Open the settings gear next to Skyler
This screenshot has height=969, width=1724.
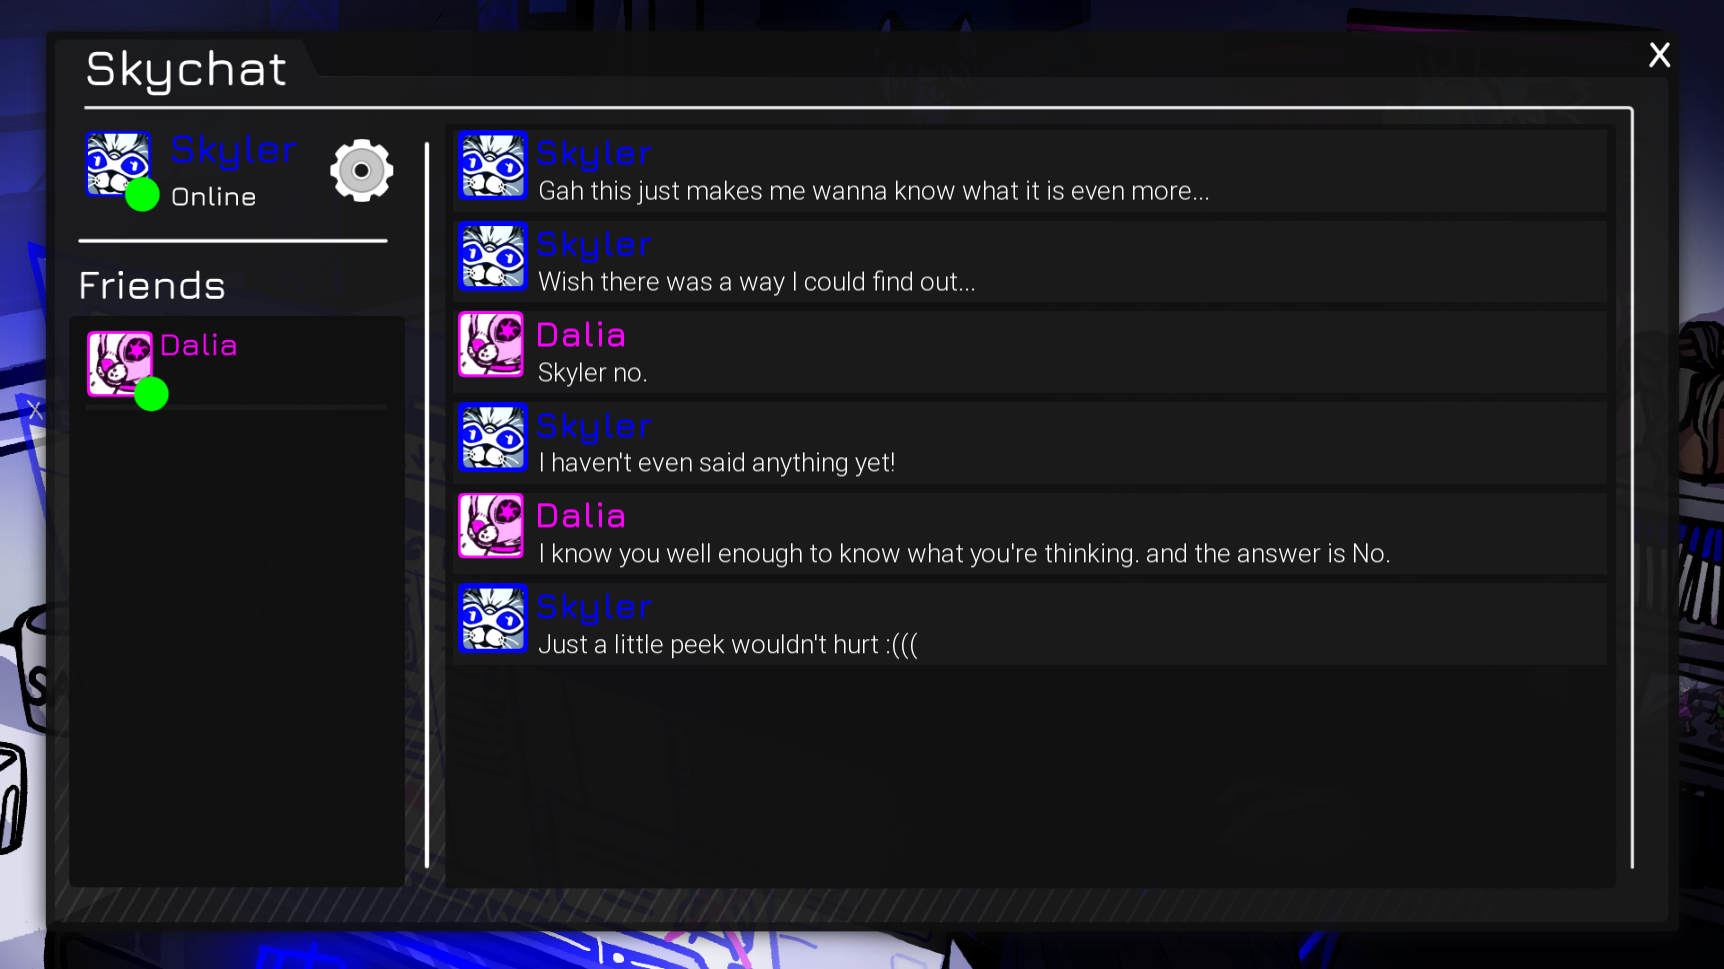click(362, 171)
